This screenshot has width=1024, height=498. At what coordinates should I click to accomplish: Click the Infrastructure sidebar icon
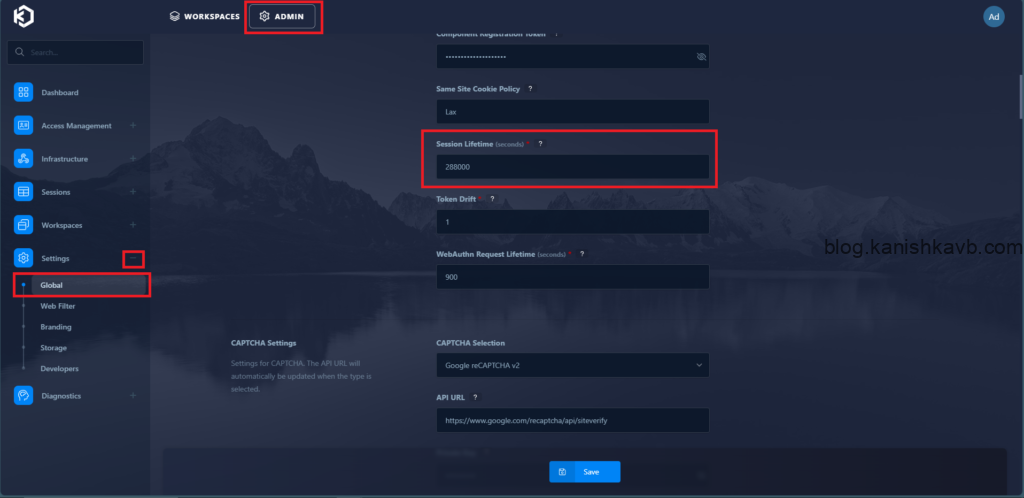pyautogui.click(x=24, y=159)
